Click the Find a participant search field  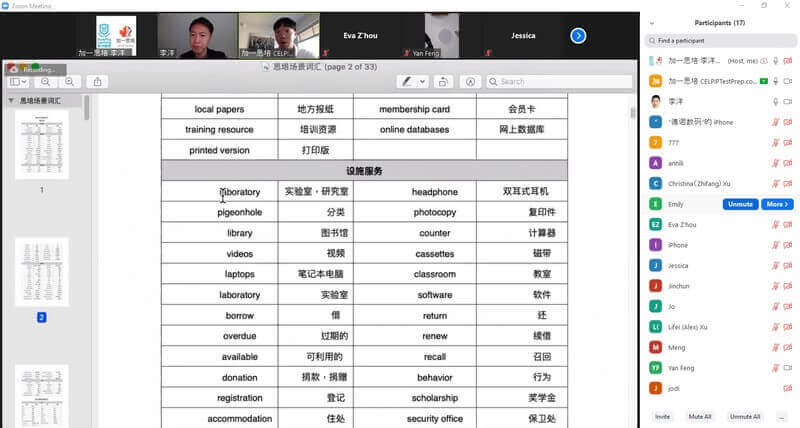pyautogui.click(x=720, y=41)
